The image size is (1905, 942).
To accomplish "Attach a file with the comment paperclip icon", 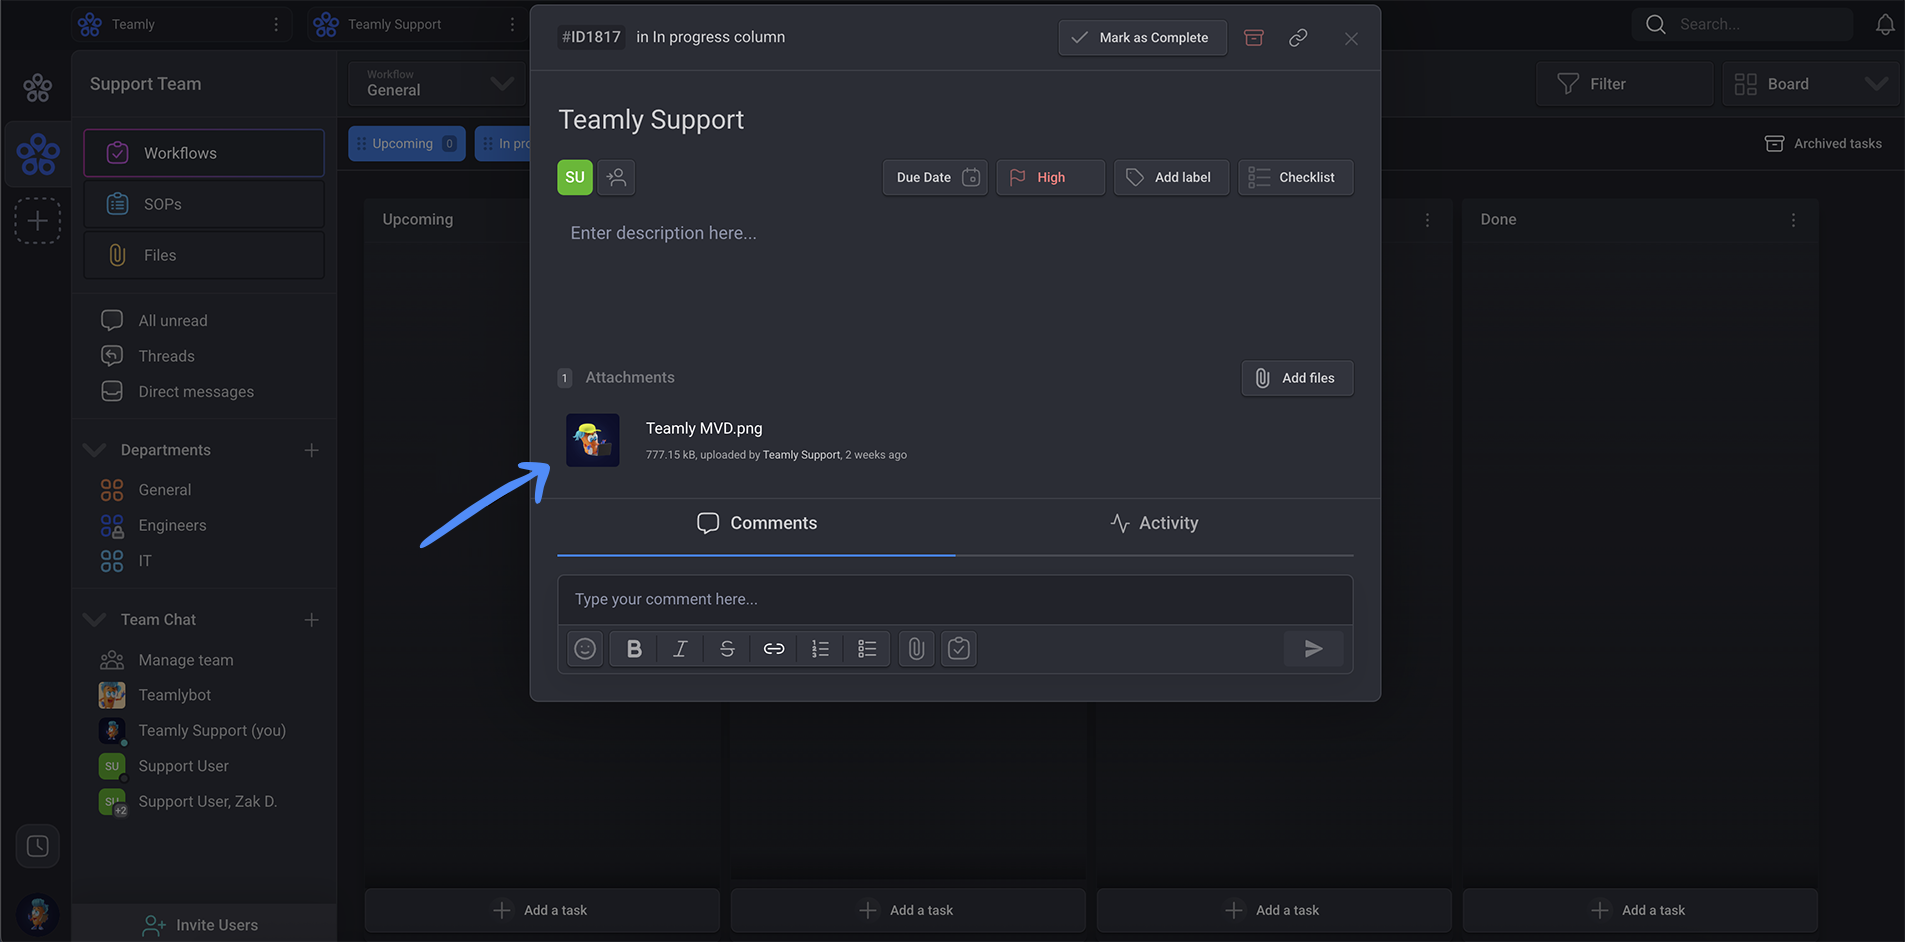I will [916, 649].
